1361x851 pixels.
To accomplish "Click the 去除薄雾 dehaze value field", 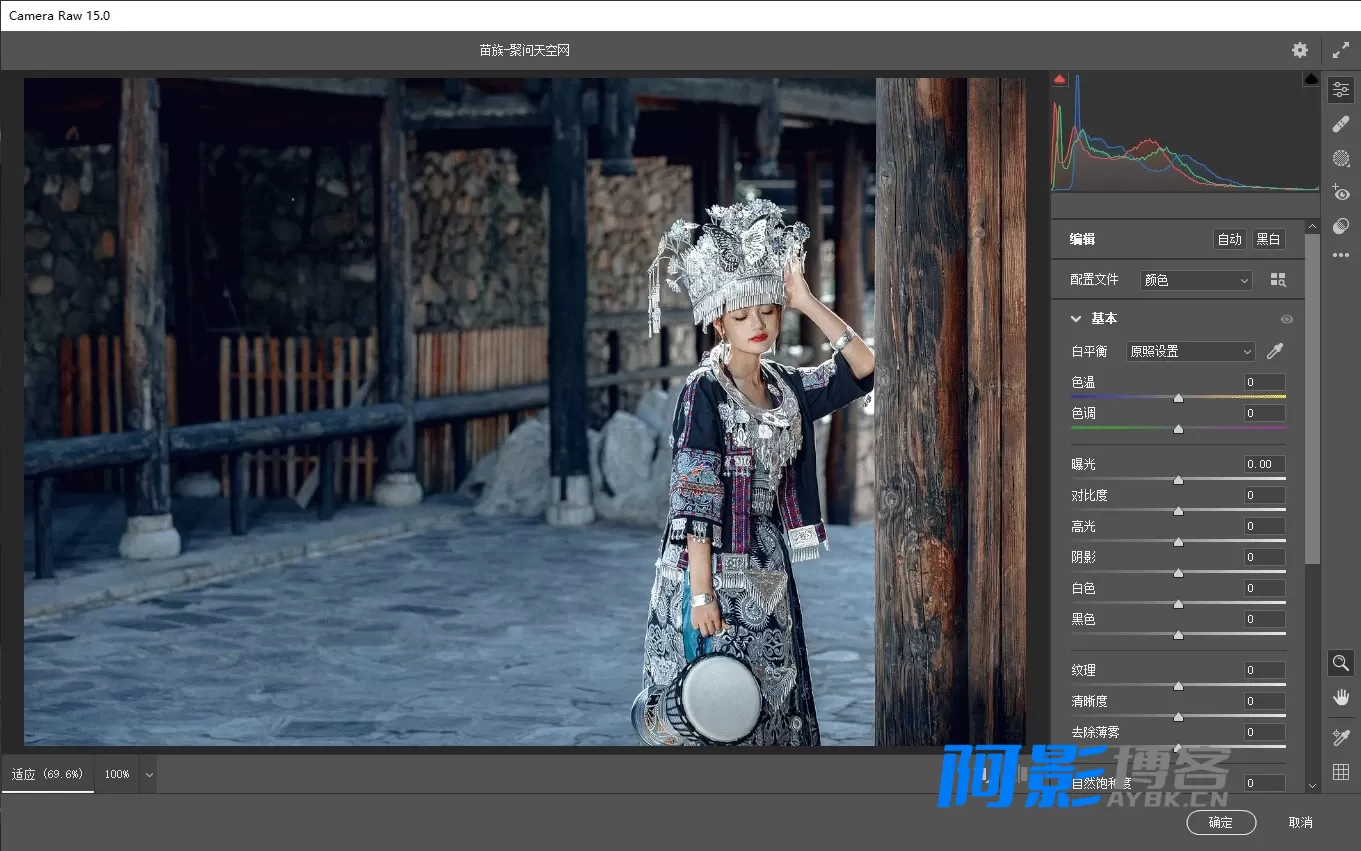I will point(1265,732).
